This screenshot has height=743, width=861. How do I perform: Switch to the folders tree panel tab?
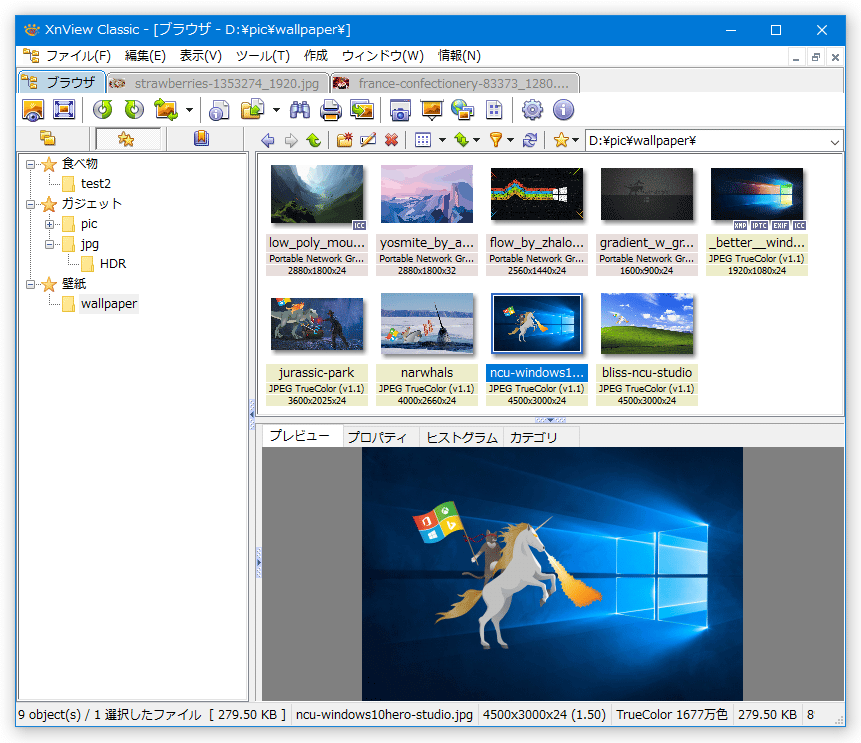pyautogui.click(x=48, y=138)
